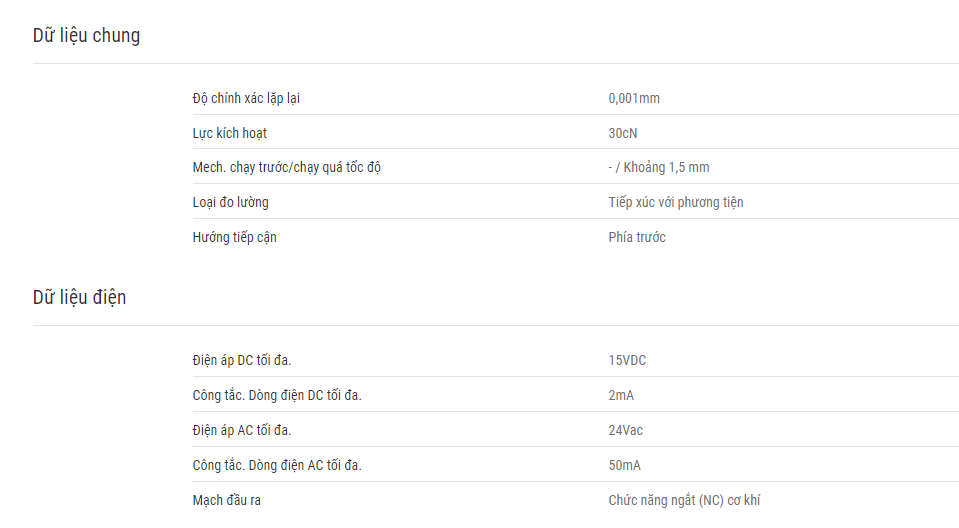Select the 24Vac value
Viewport: 959px width, 528px height.
tap(626, 430)
